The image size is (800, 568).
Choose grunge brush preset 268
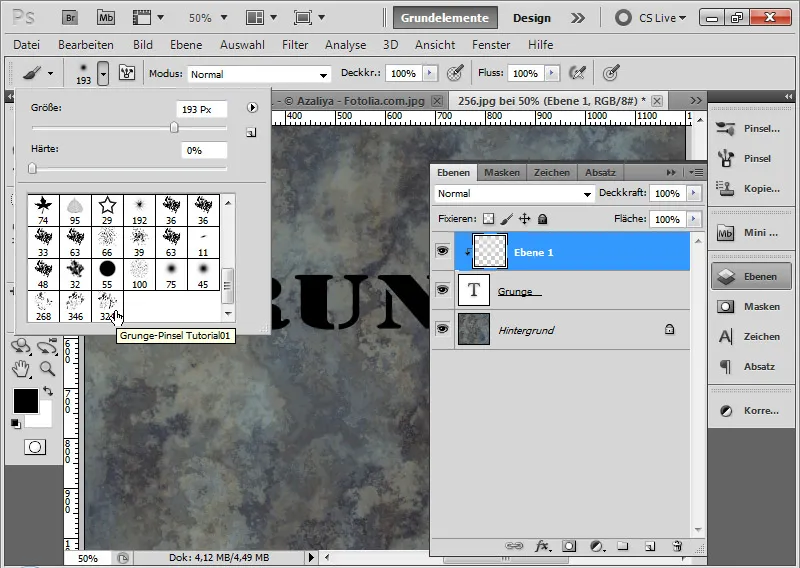[43, 306]
